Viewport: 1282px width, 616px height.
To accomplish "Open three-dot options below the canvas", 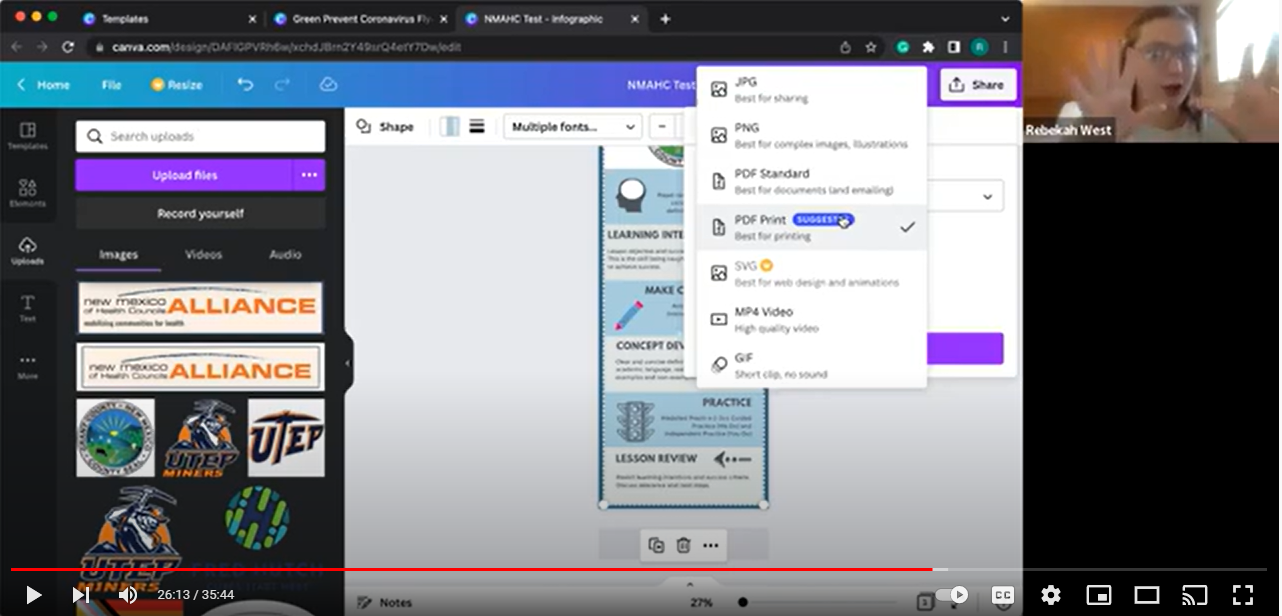I will click(x=710, y=545).
